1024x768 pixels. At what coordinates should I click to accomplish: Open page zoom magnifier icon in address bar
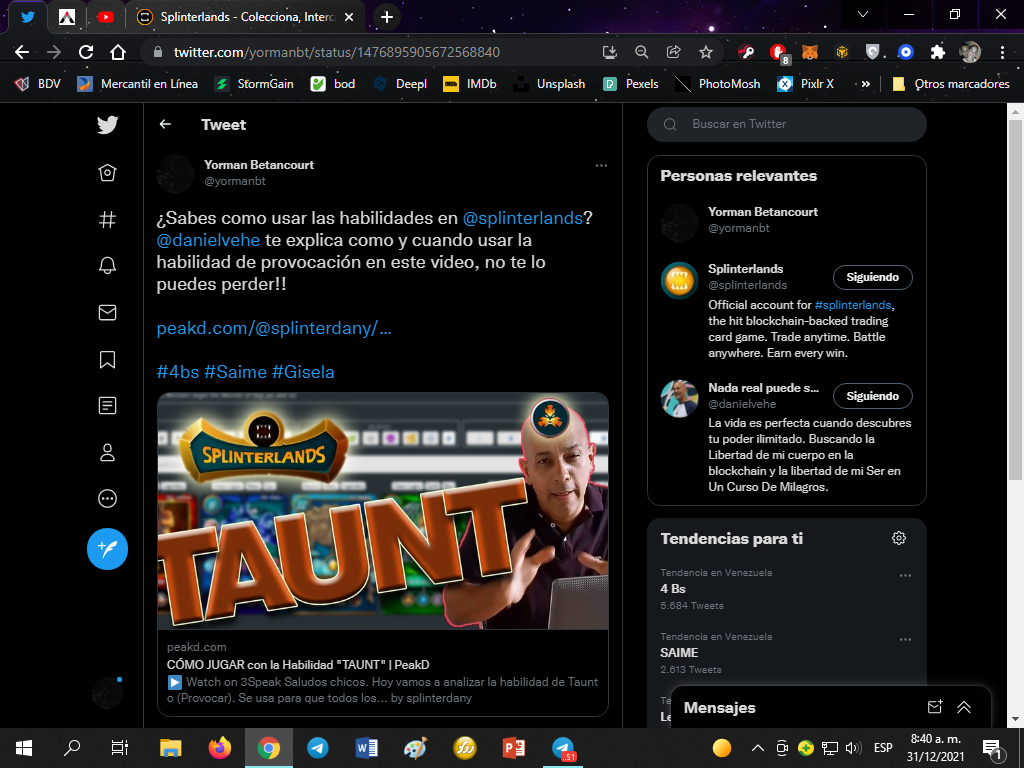[x=642, y=52]
